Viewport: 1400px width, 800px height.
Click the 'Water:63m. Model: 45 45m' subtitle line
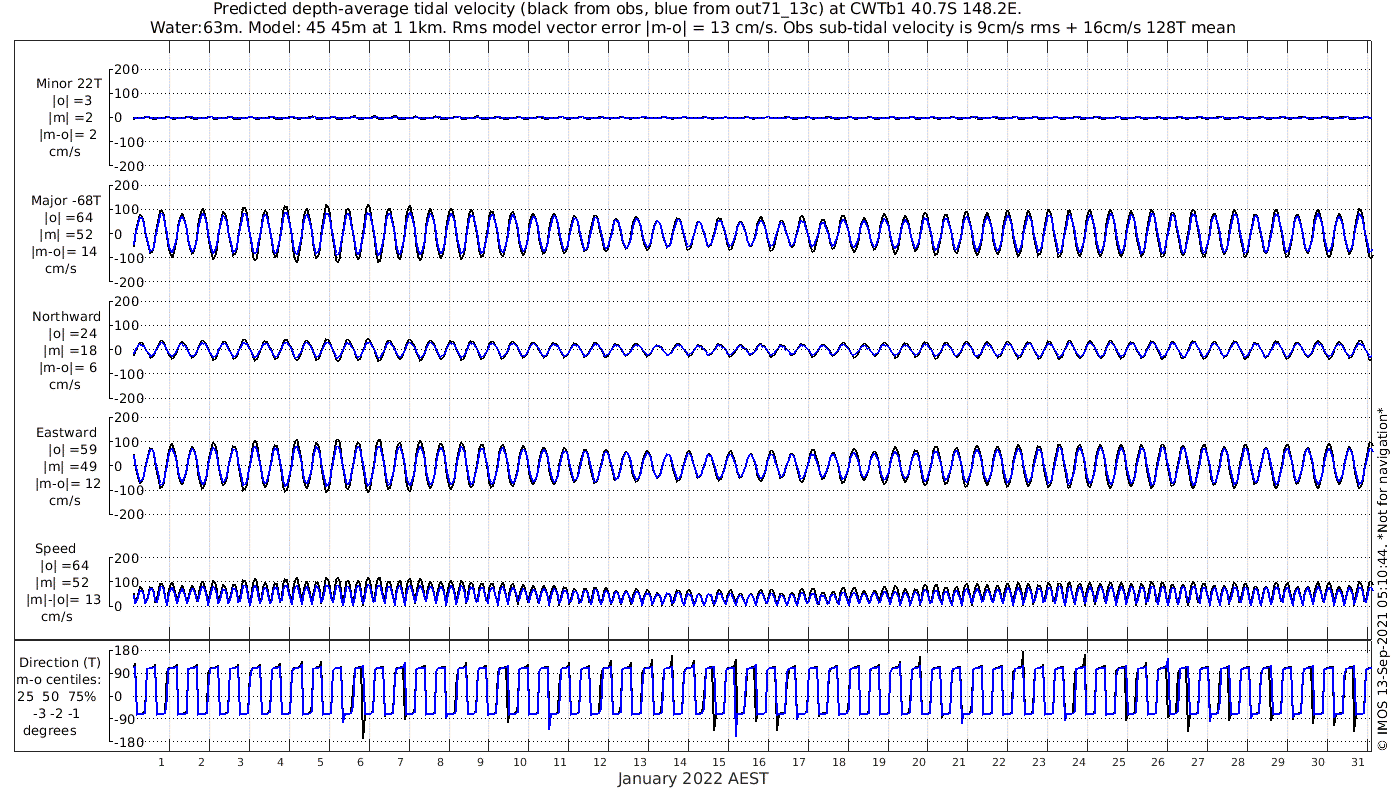pyautogui.click(x=693, y=27)
